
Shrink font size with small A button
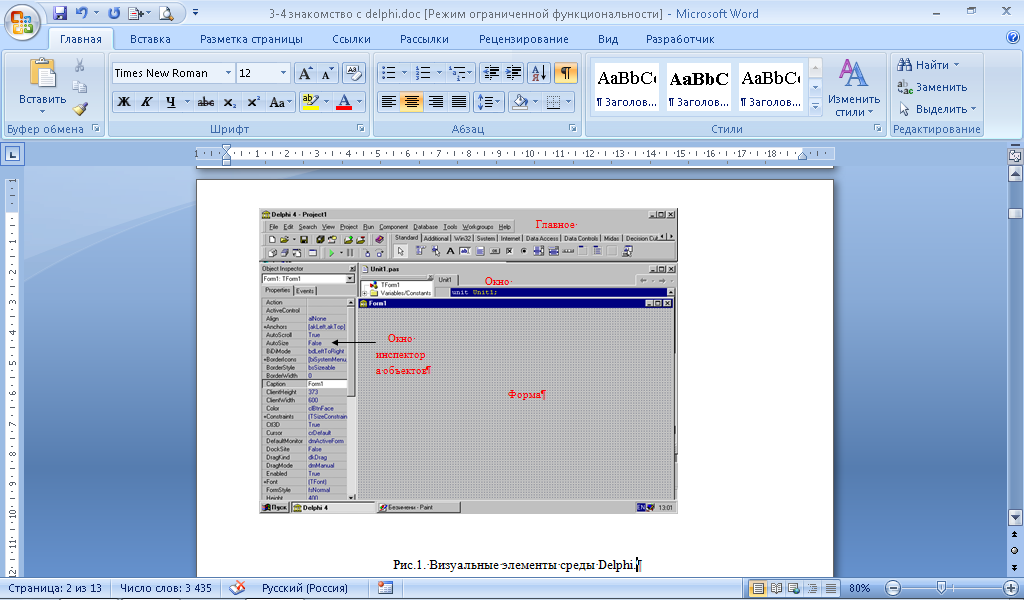327,73
